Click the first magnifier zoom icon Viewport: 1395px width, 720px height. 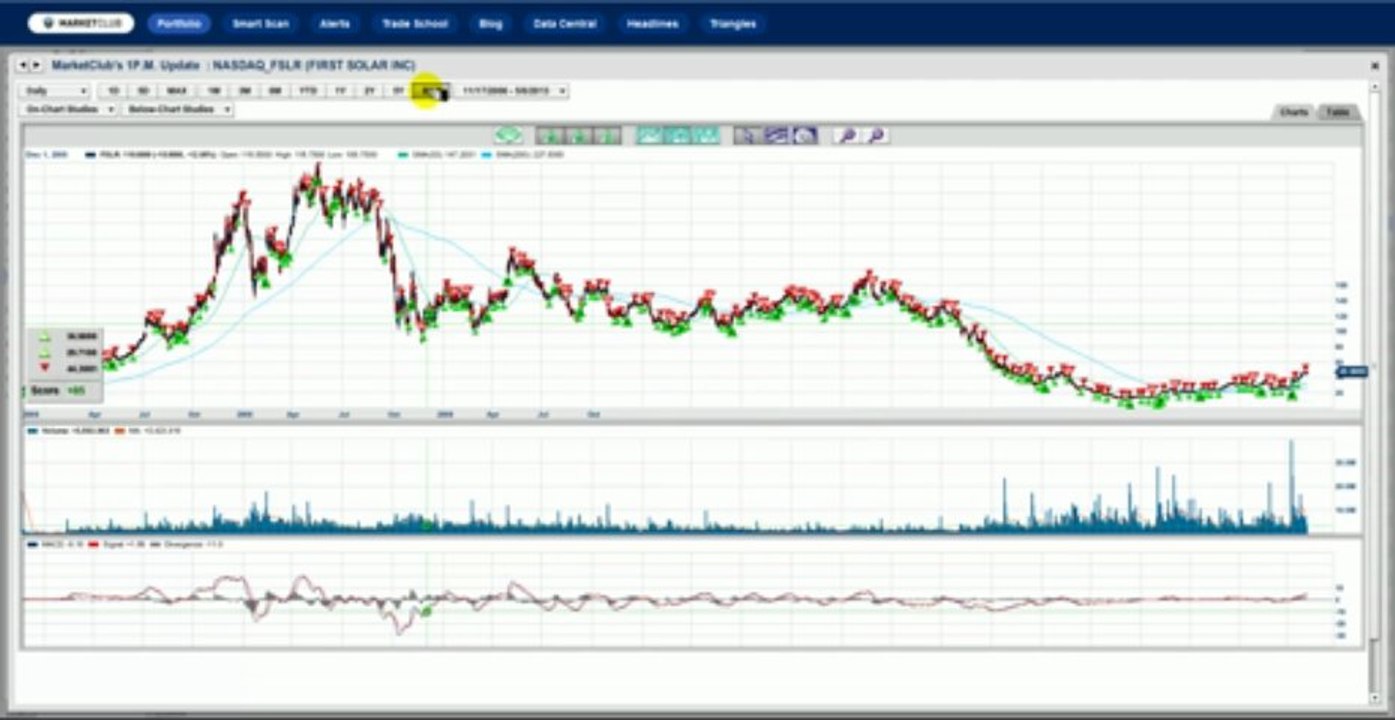[x=847, y=135]
